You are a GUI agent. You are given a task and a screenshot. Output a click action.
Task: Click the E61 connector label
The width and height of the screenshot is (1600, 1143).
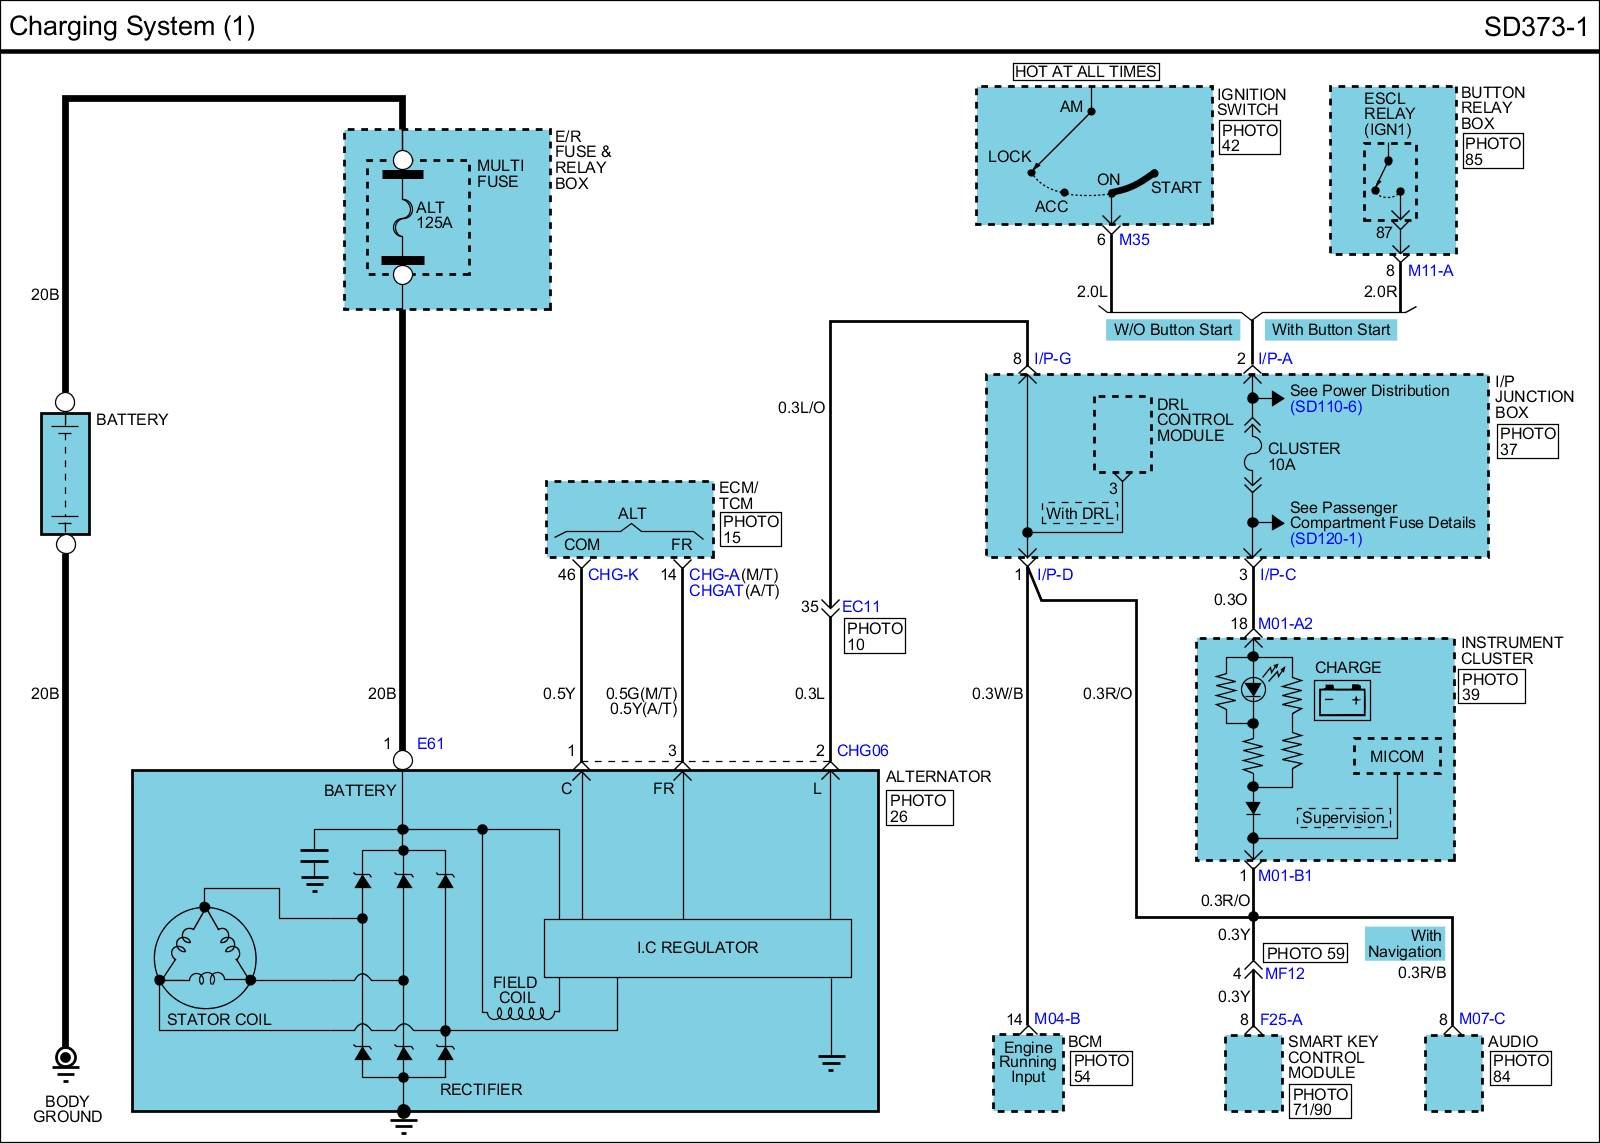[x=430, y=744]
